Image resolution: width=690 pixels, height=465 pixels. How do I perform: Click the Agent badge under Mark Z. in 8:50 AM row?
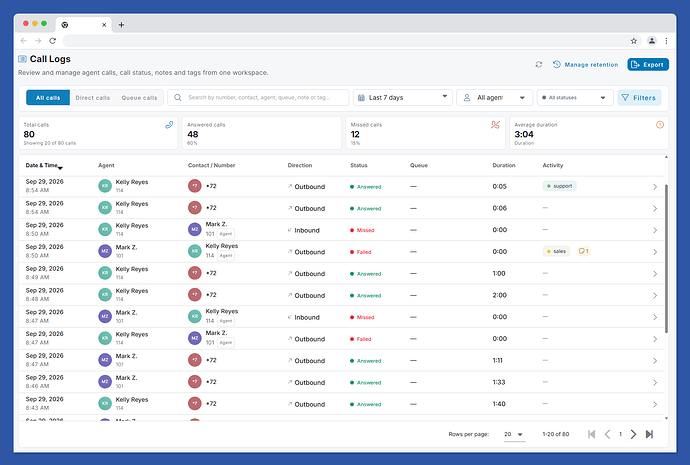pos(226,234)
